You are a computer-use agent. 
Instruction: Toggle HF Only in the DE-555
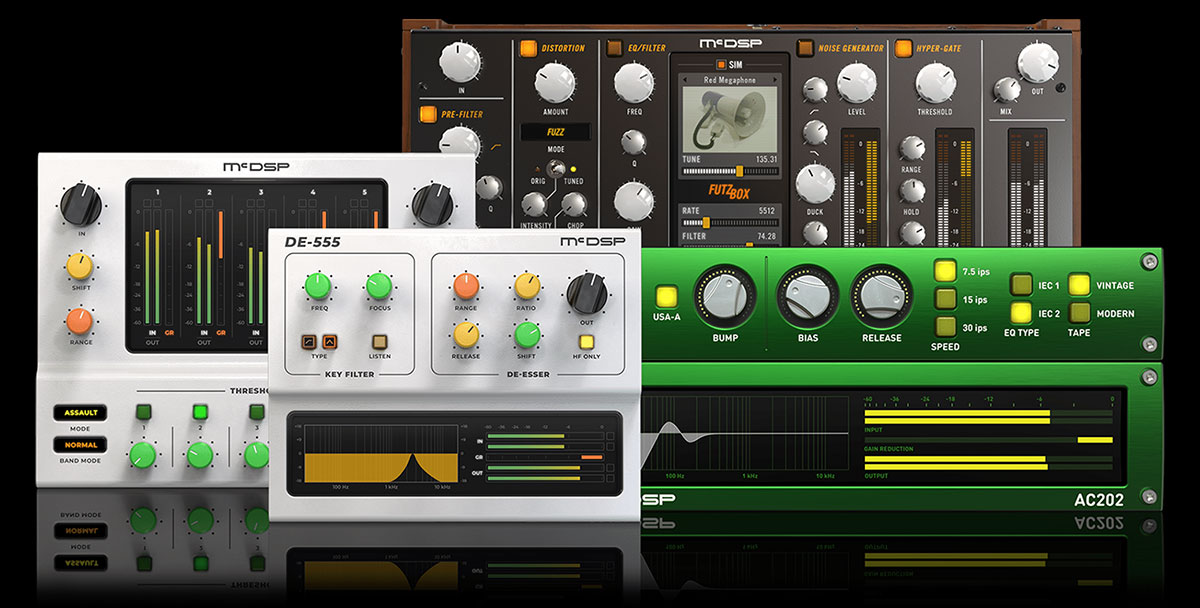[x=587, y=343]
